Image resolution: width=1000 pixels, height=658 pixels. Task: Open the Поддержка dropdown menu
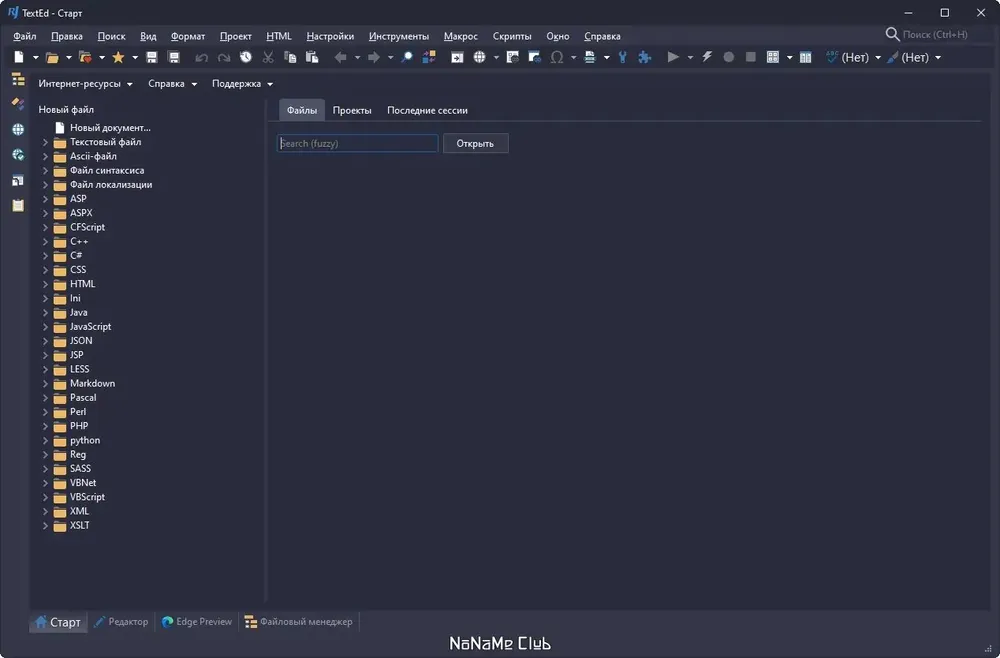click(x=242, y=84)
